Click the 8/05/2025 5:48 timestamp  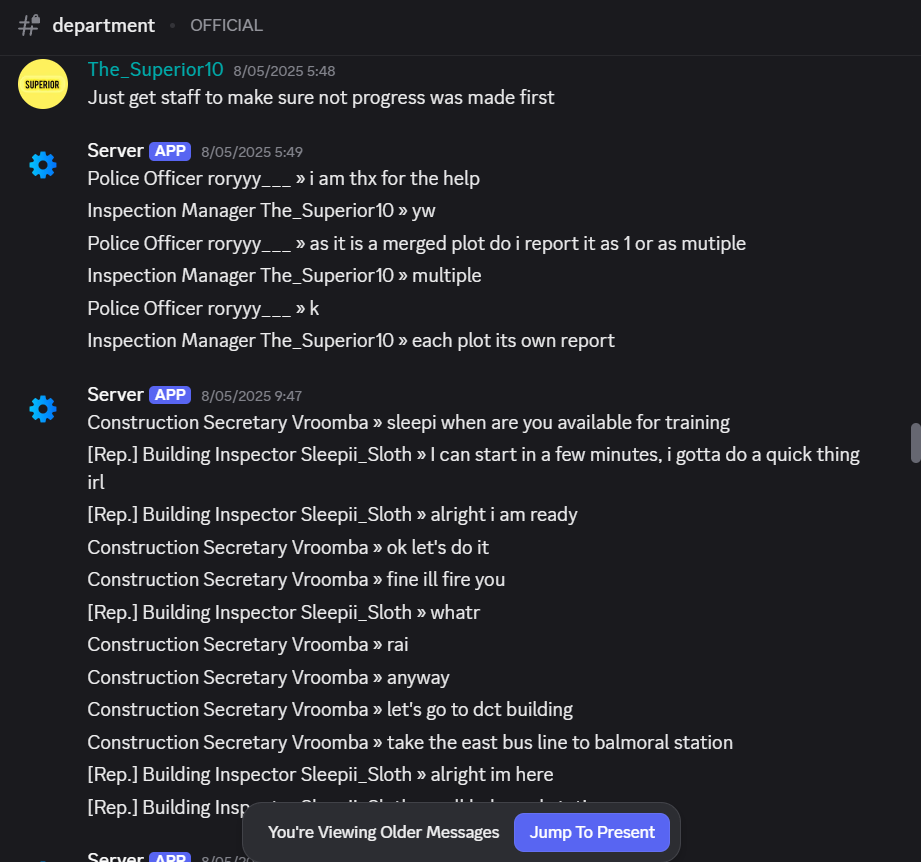[x=284, y=71]
